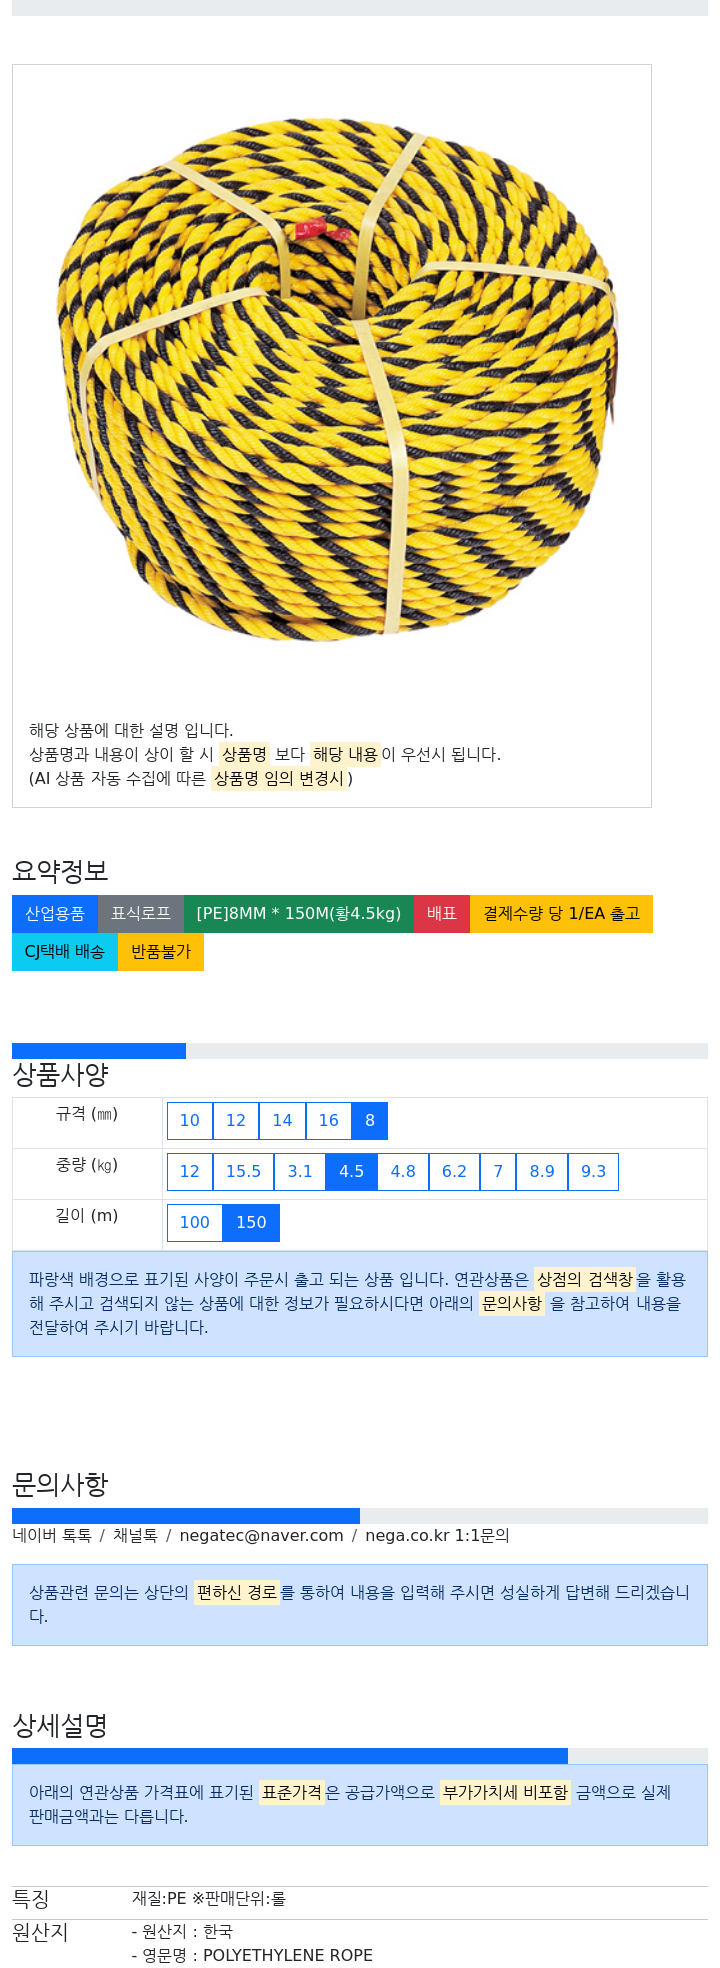720x1968 pixels.
Task: Open the yellow-black rope product image
Action: [338, 375]
